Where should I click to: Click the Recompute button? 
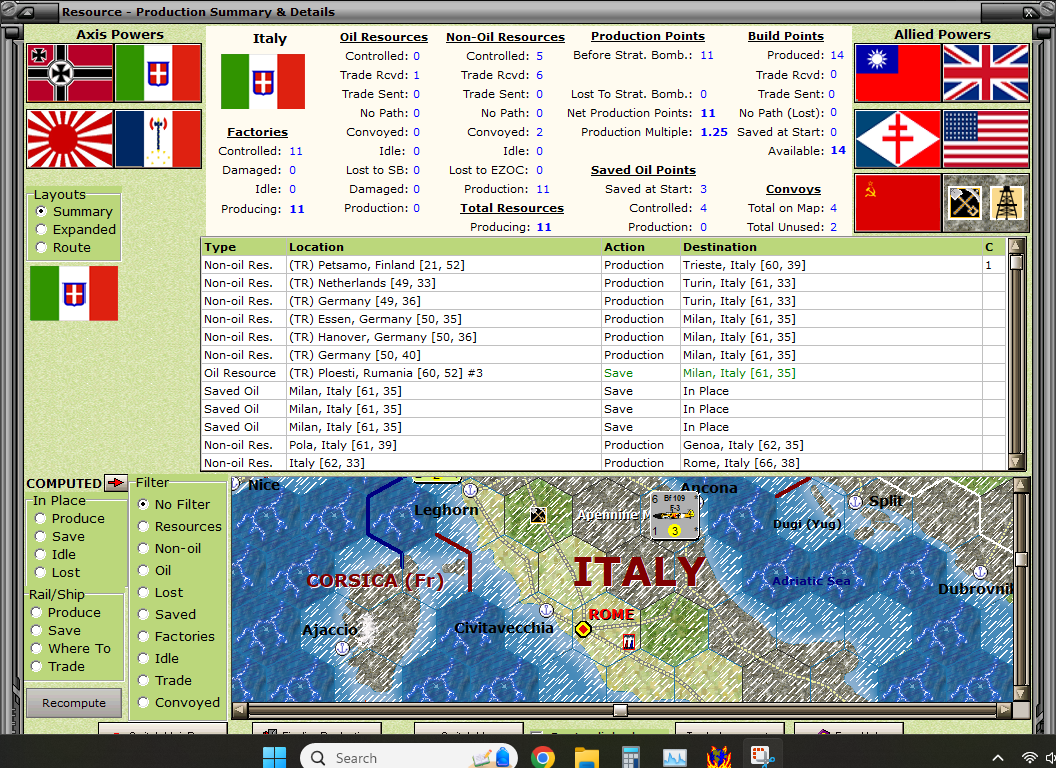point(74,703)
